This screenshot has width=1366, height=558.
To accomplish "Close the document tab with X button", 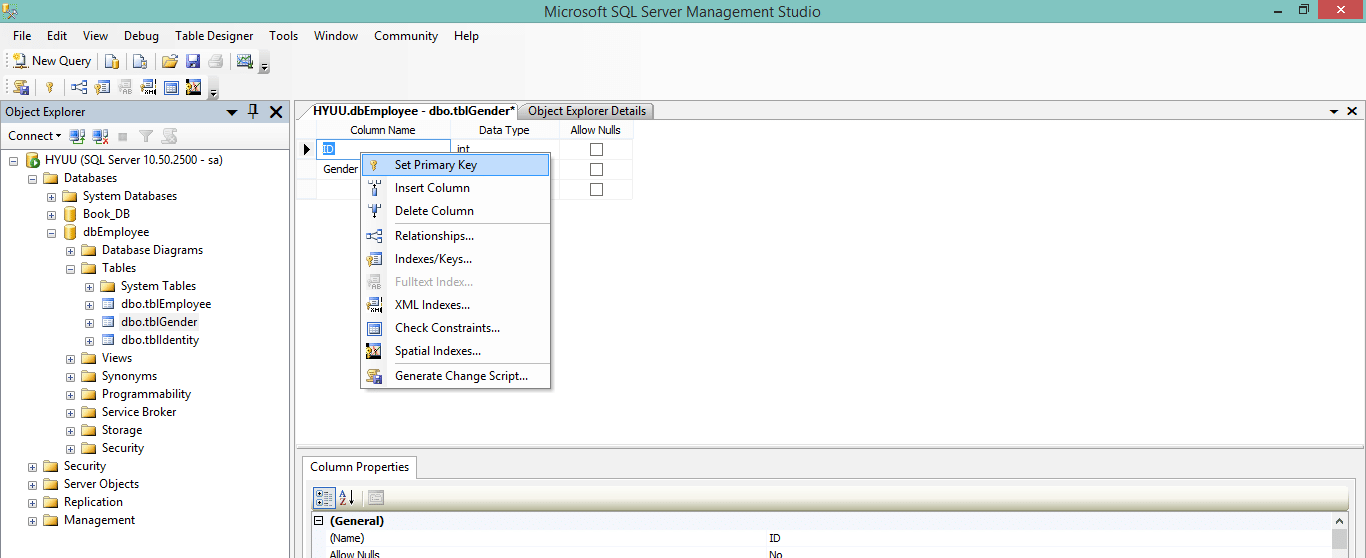I will [x=1352, y=112].
